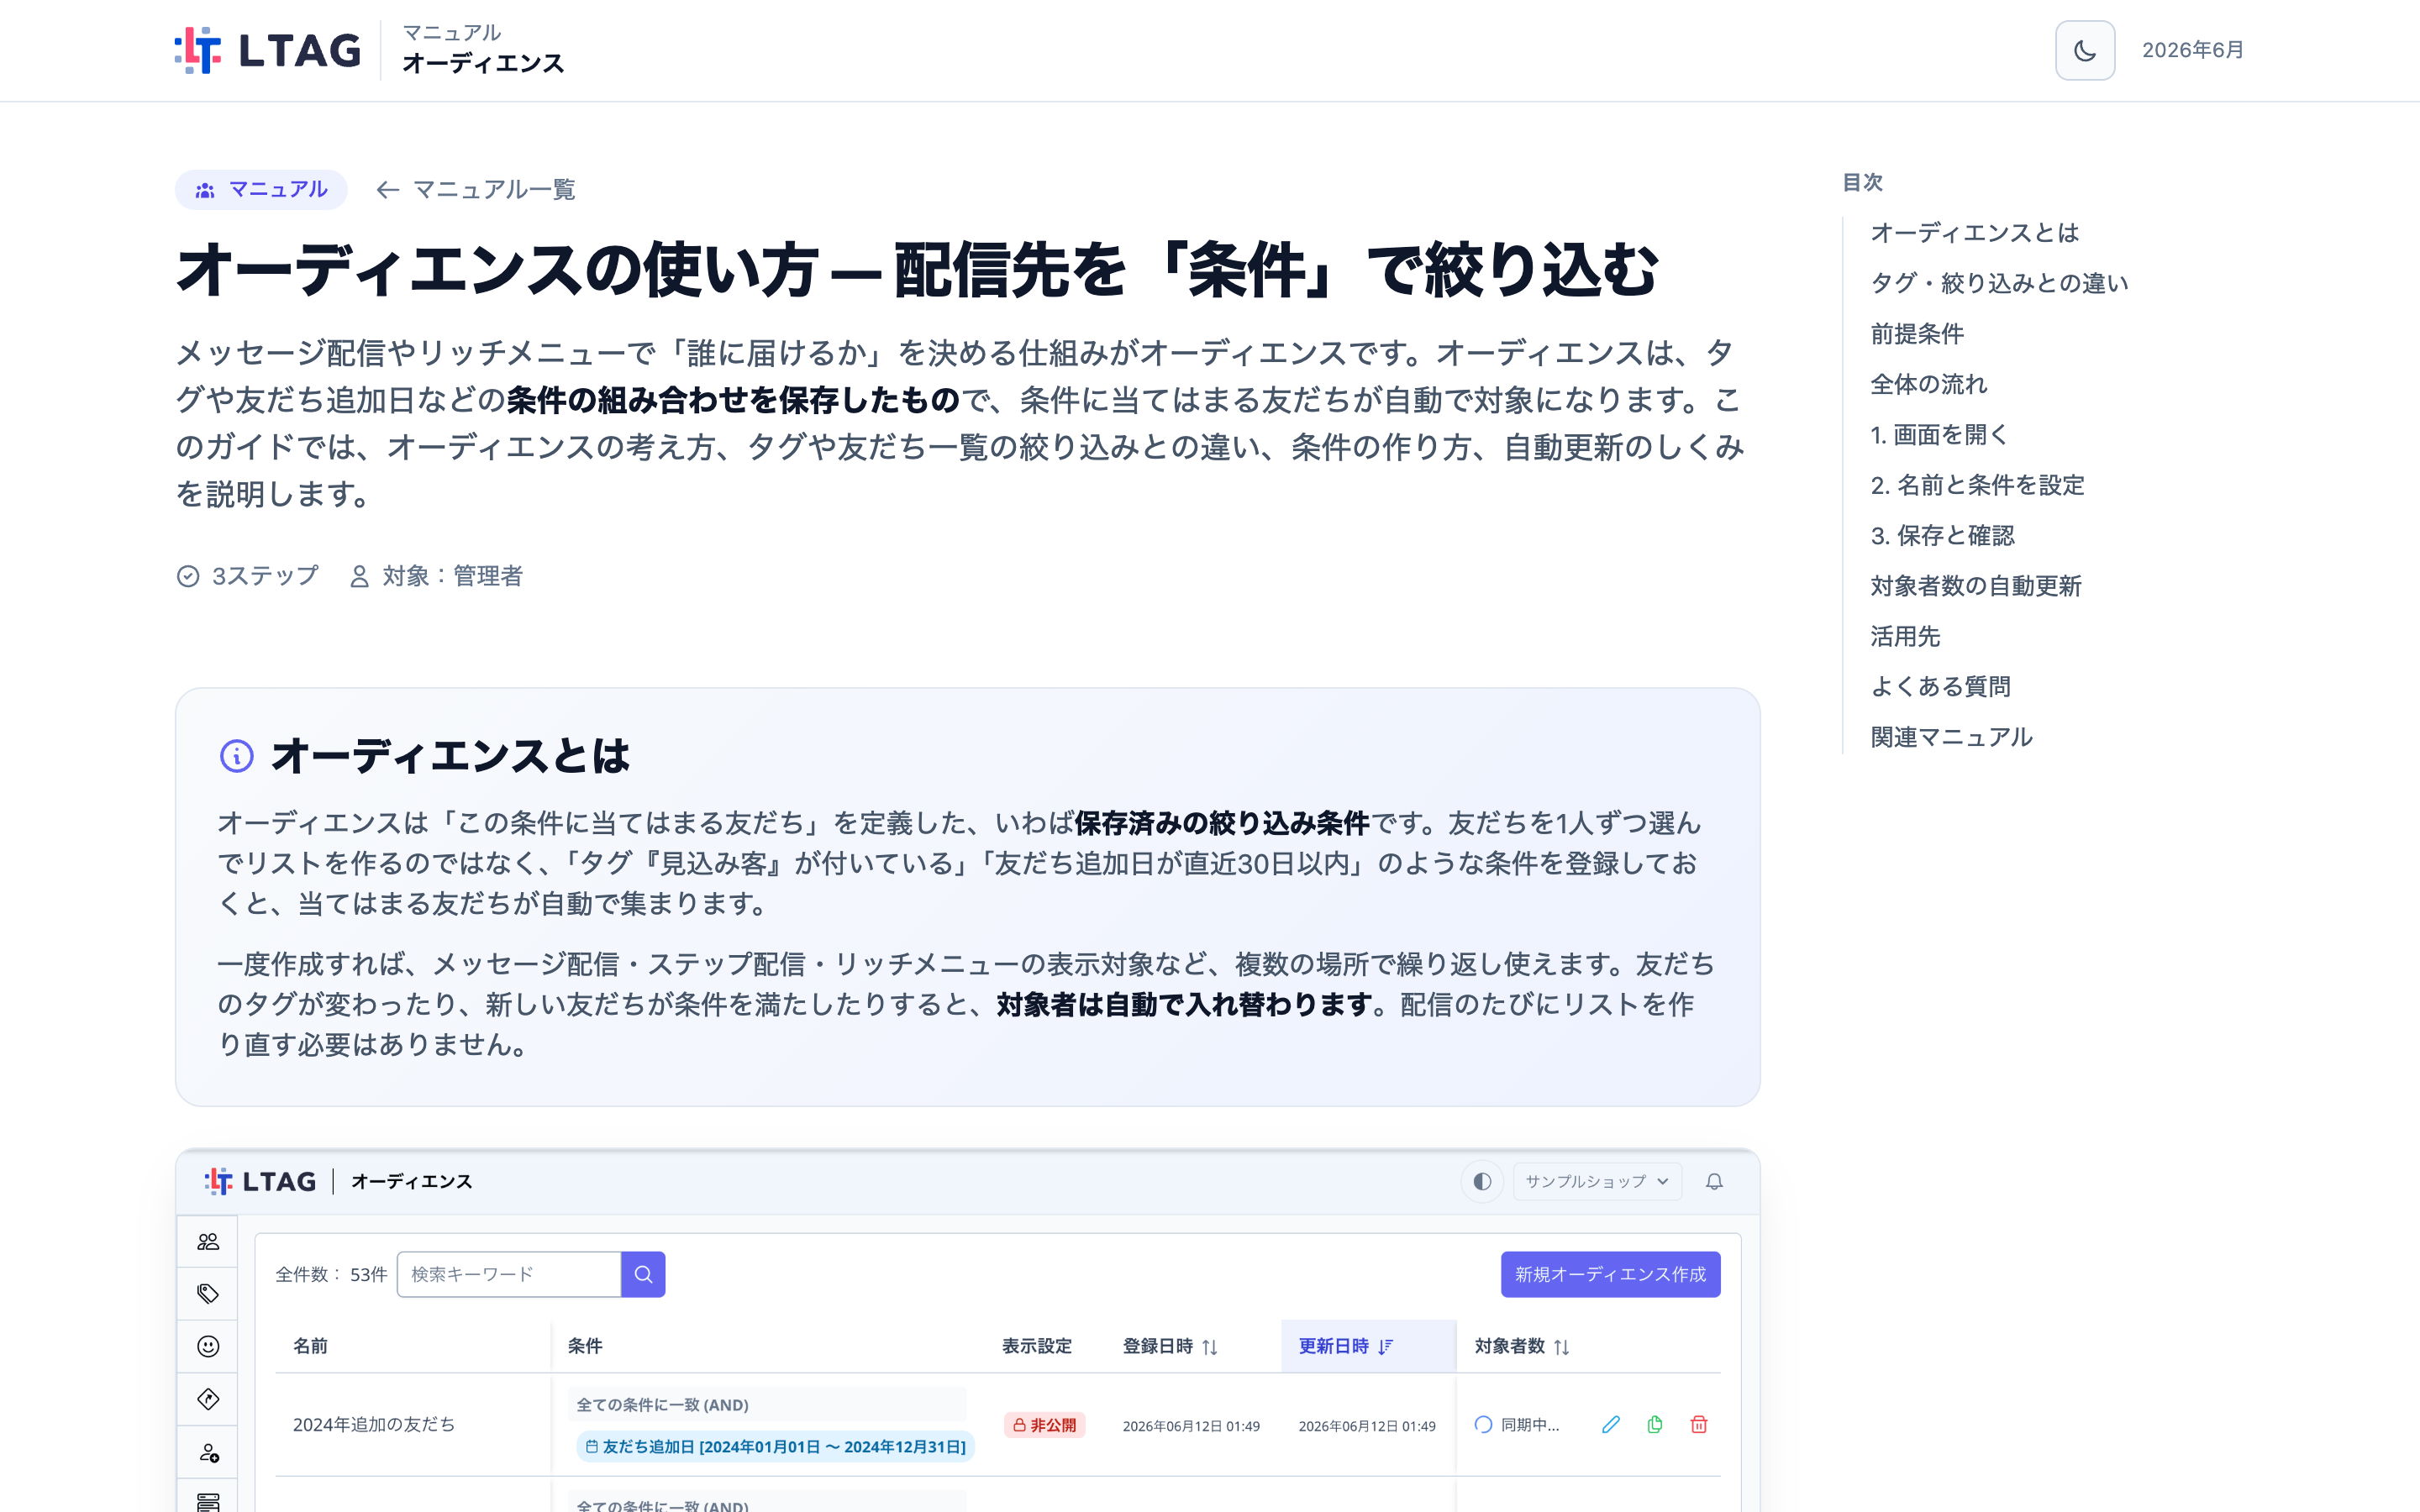Sort the table by 登録日時

pyautogui.click(x=1170, y=1346)
